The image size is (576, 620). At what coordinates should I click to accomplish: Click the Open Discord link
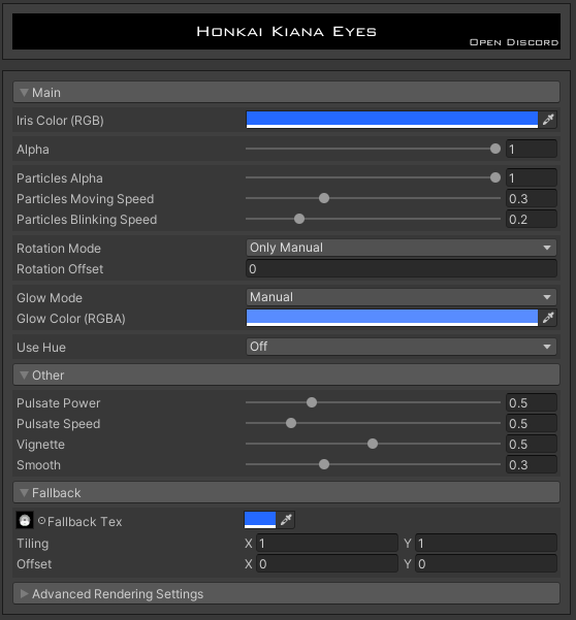[514, 42]
